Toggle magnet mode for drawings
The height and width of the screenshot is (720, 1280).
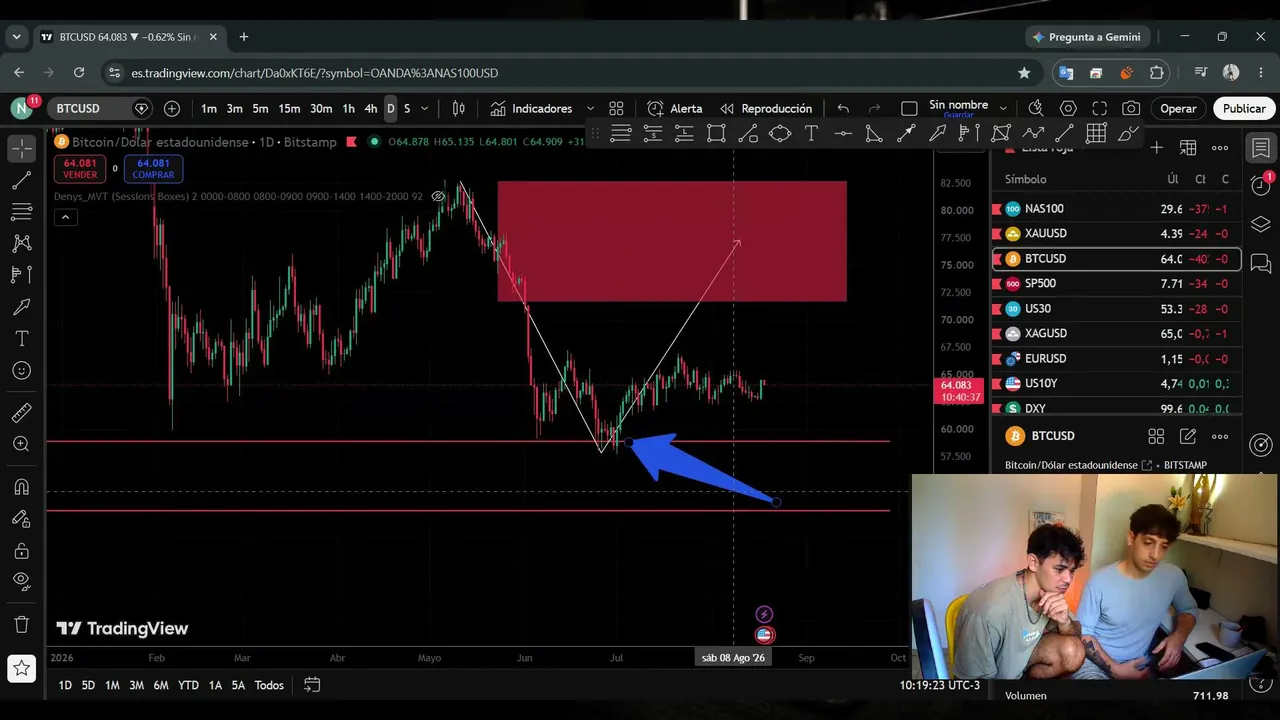coord(21,487)
